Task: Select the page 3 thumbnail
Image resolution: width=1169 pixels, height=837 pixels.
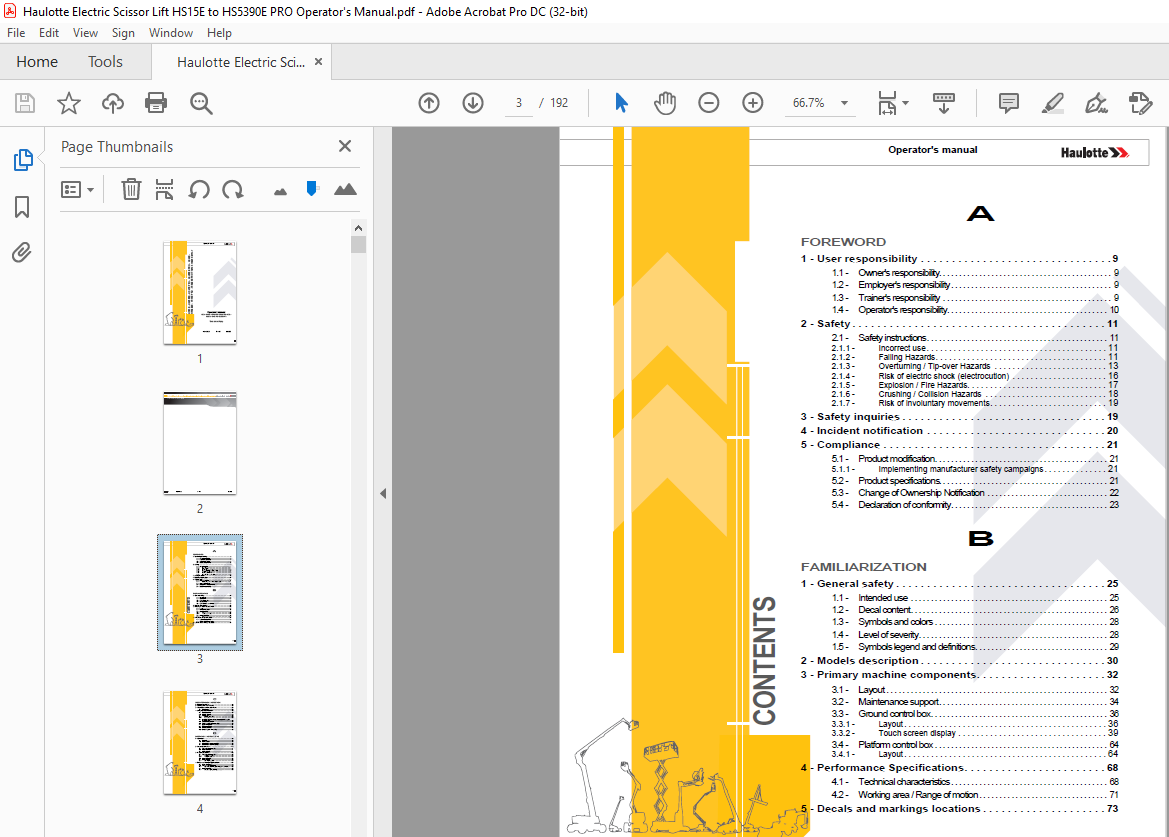Action: pos(200,593)
